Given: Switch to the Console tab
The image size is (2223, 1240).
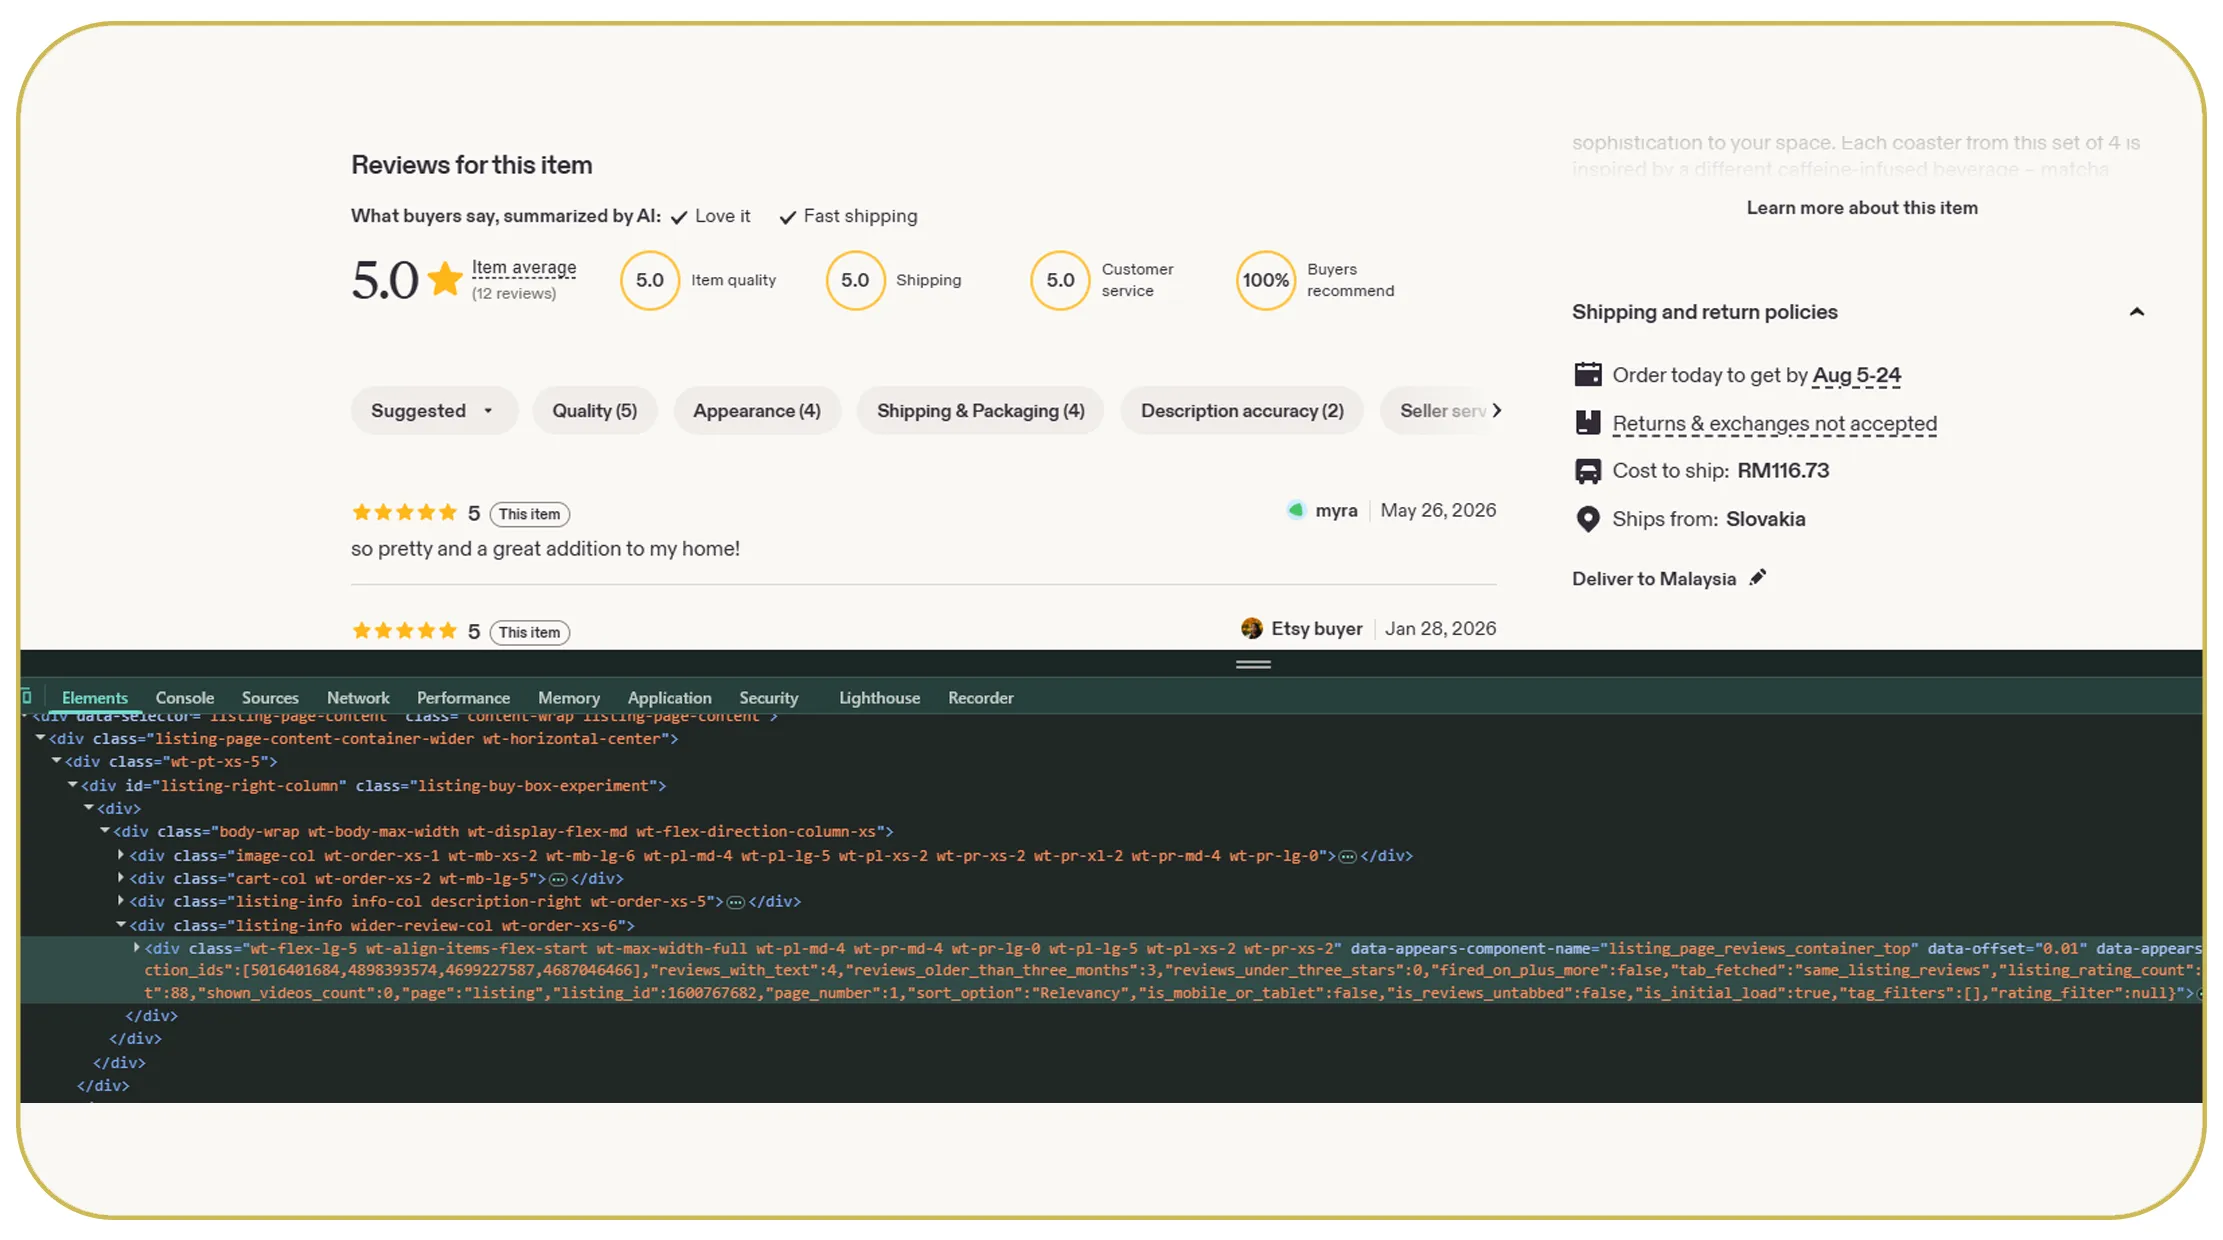Looking at the screenshot, I should coord(185,698).
